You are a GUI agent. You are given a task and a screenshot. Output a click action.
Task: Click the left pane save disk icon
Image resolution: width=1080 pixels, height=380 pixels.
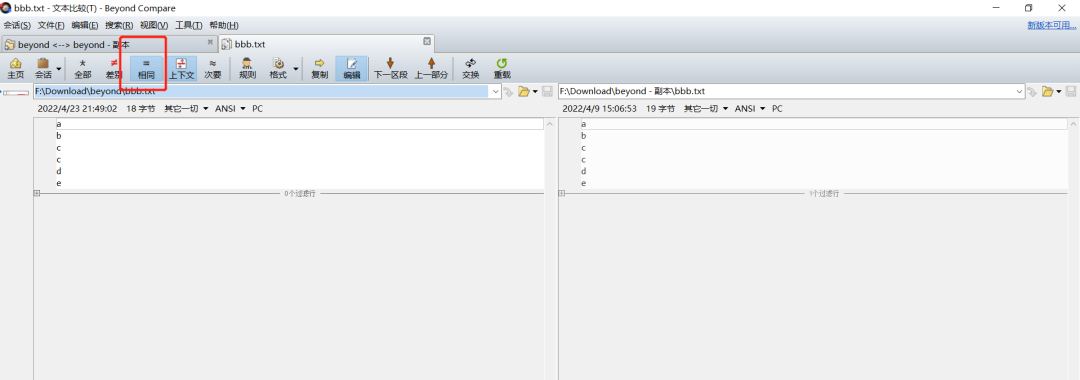tap(547, 91)
